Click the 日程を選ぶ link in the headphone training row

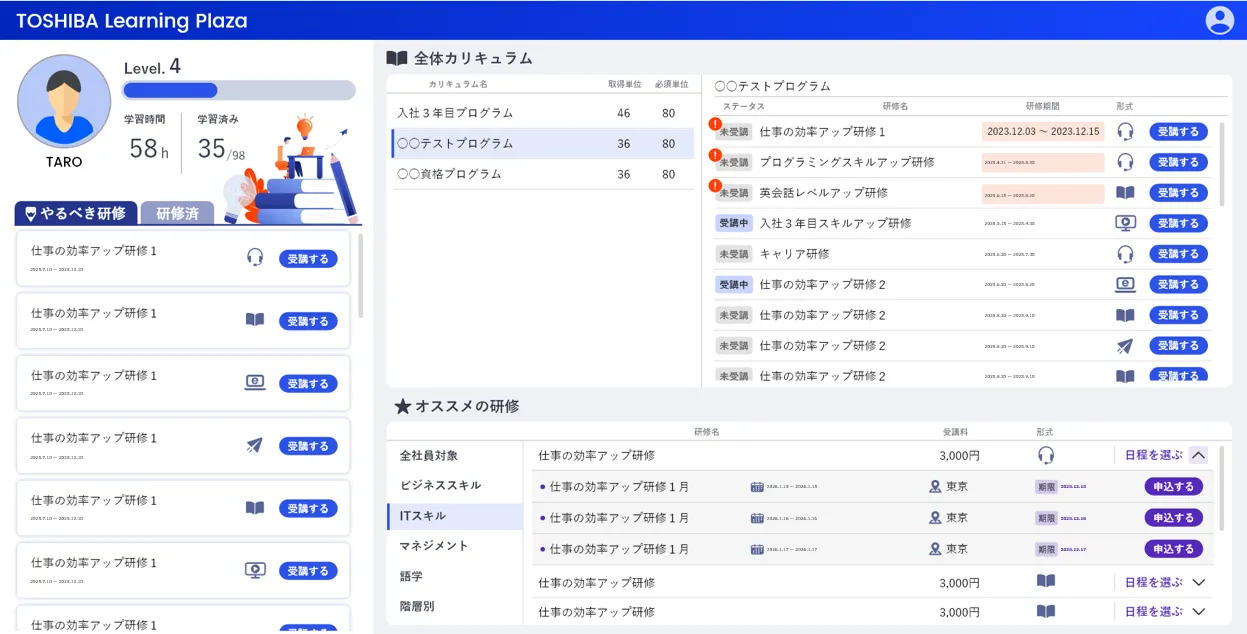pyautogui.click(x=1153, y=455)
